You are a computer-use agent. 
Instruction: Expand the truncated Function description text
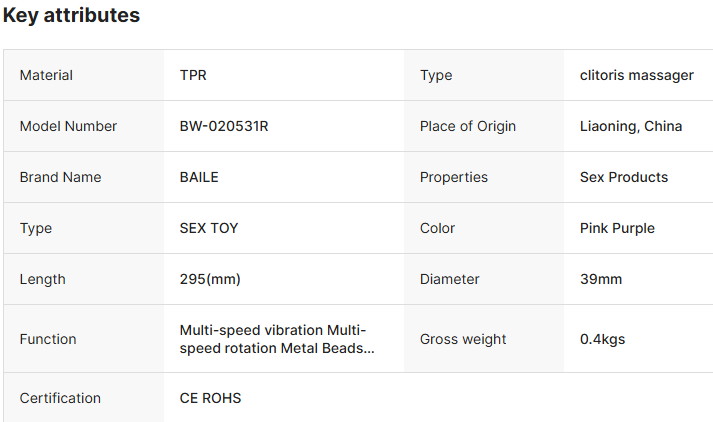[277, 339]
